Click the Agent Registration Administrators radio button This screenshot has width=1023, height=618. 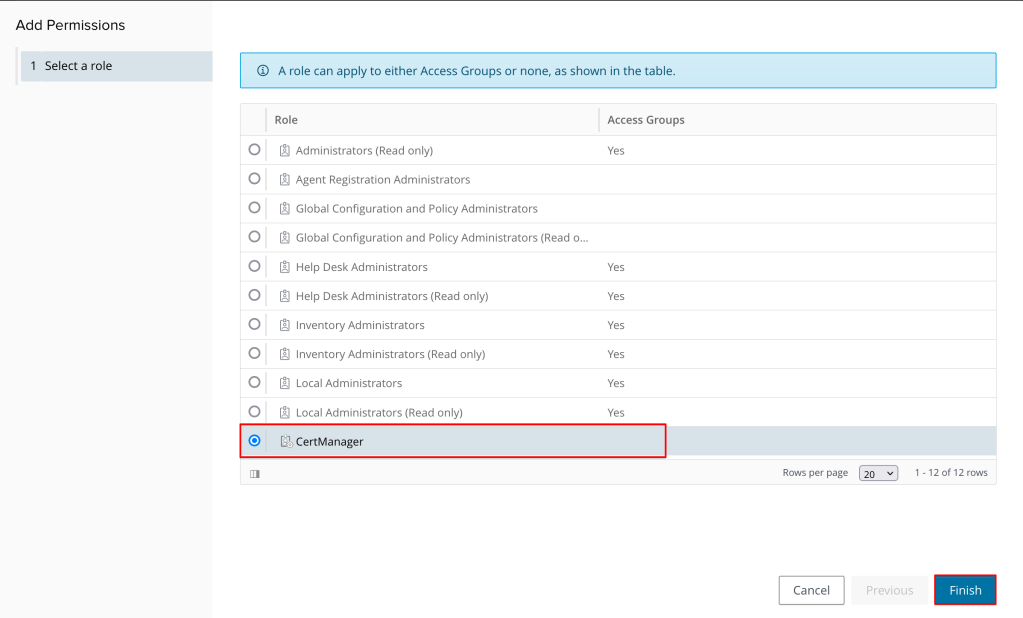(254, 179)
